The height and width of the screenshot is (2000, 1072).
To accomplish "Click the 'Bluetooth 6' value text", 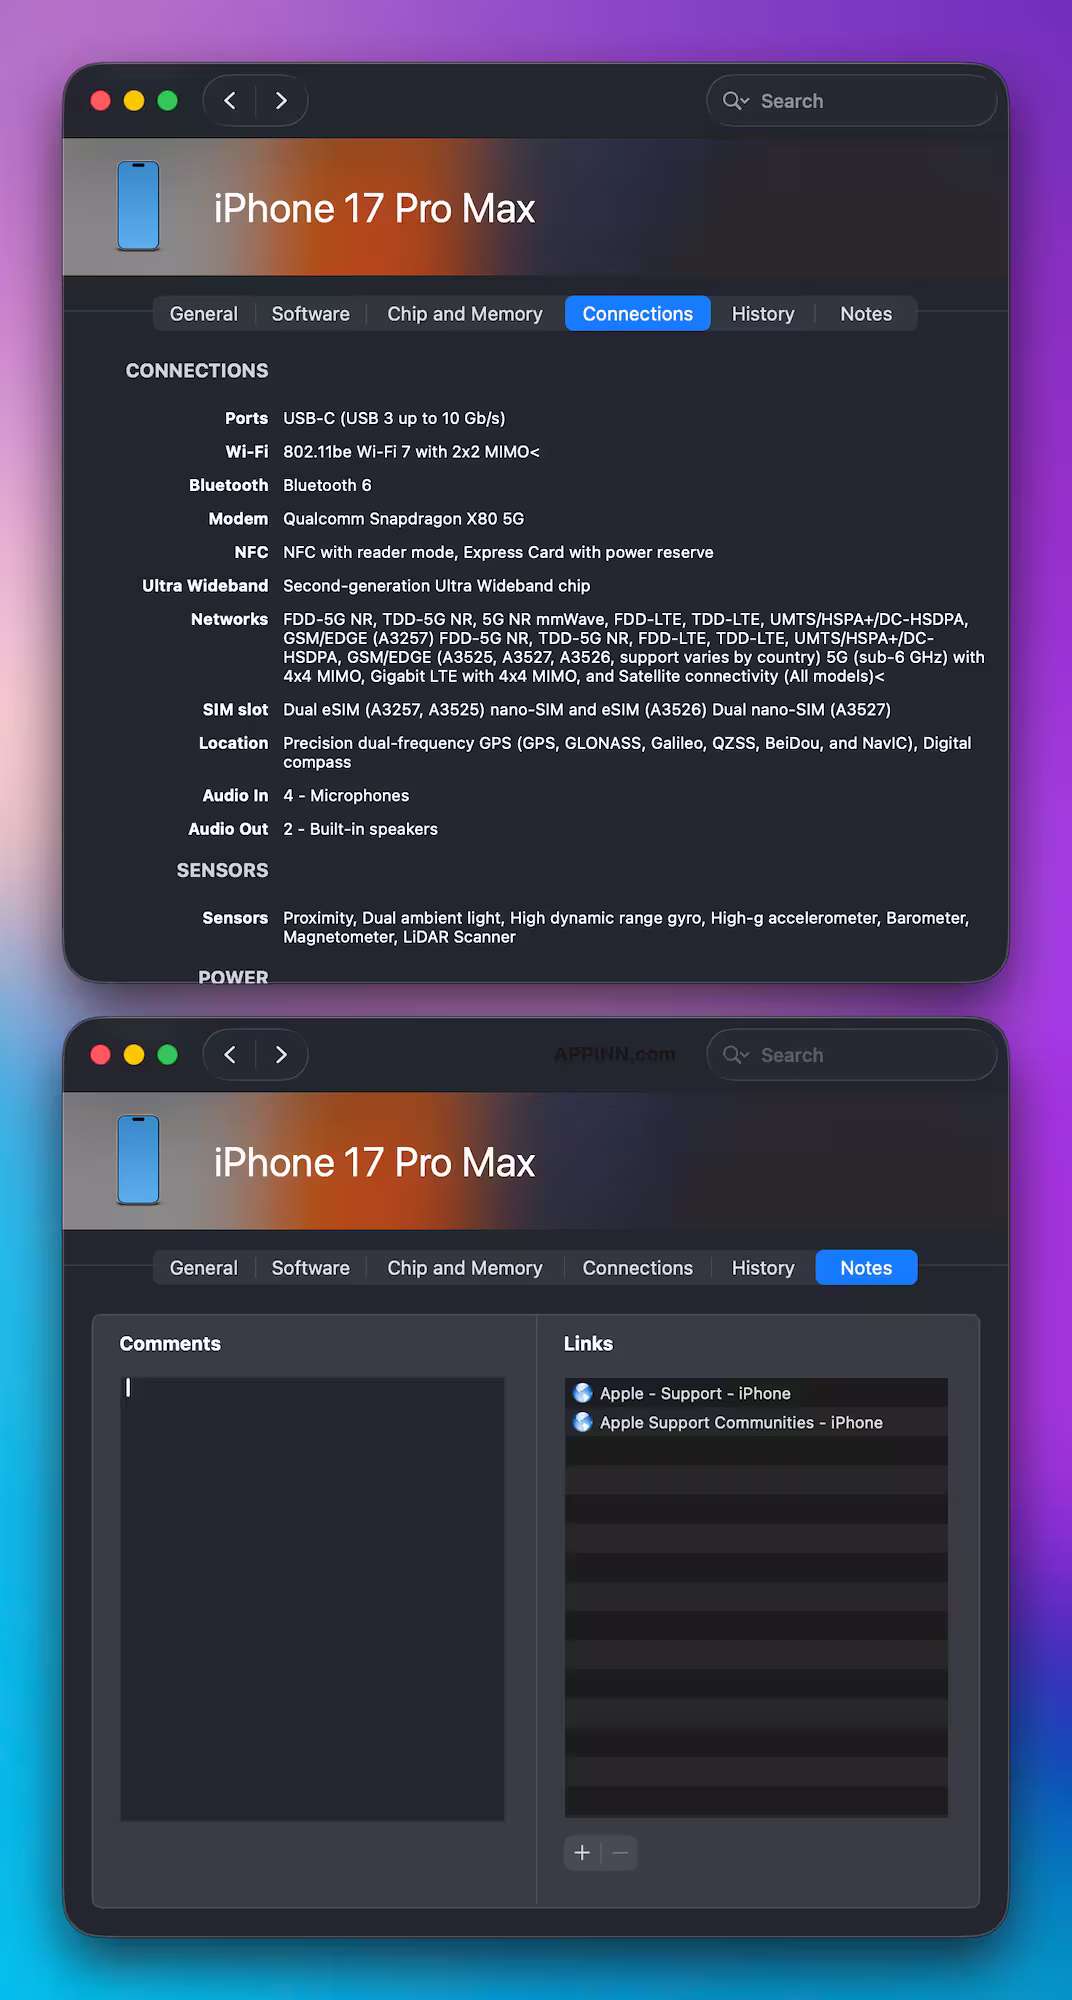I will (327, 485).
